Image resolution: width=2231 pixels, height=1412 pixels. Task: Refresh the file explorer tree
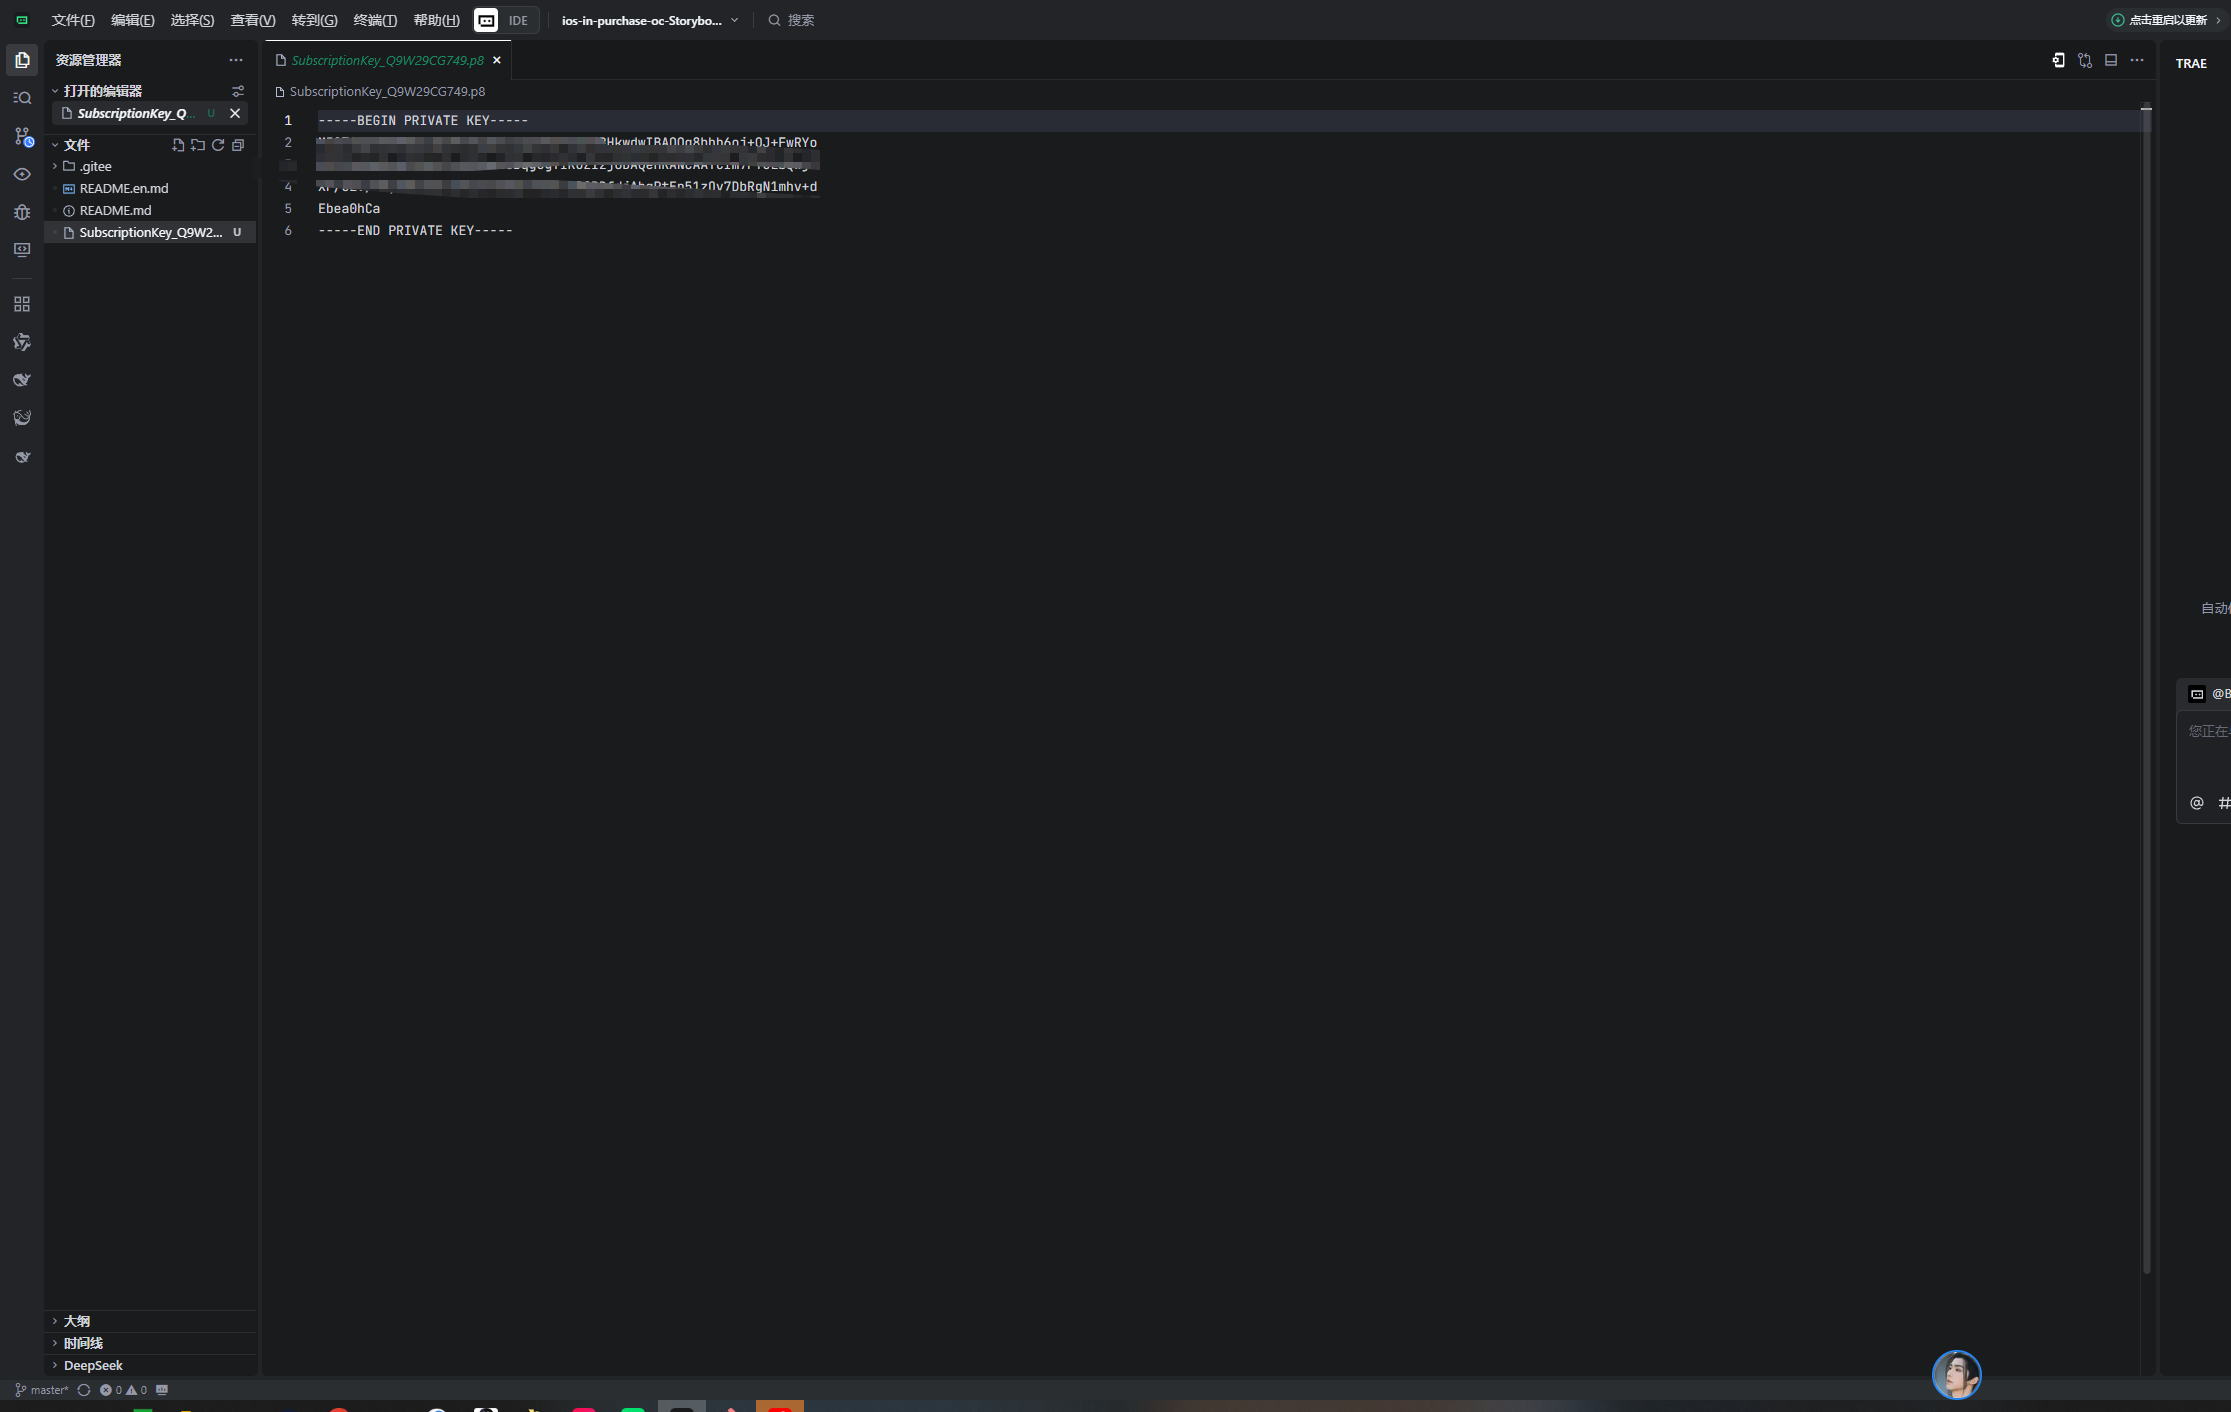(218, 145)
